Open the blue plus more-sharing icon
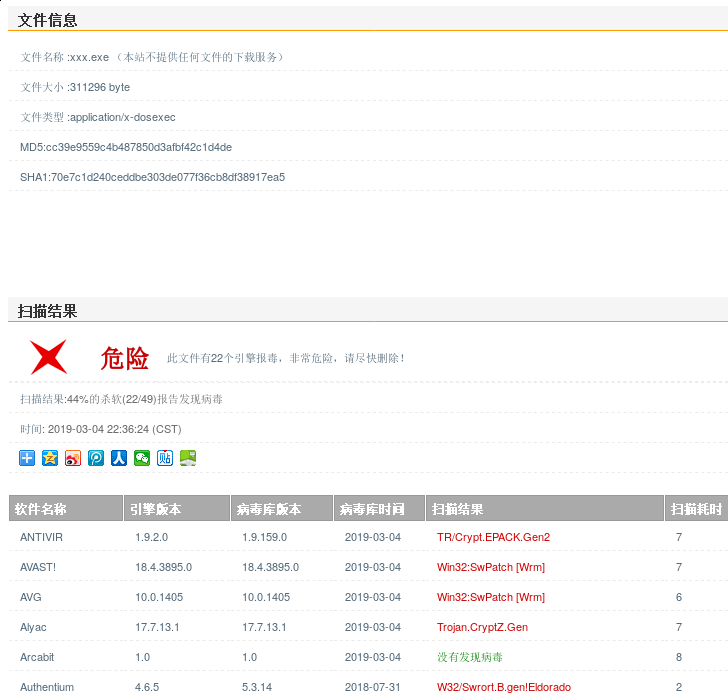The width and height of the screenshot is (728, 700). (27, 458)
